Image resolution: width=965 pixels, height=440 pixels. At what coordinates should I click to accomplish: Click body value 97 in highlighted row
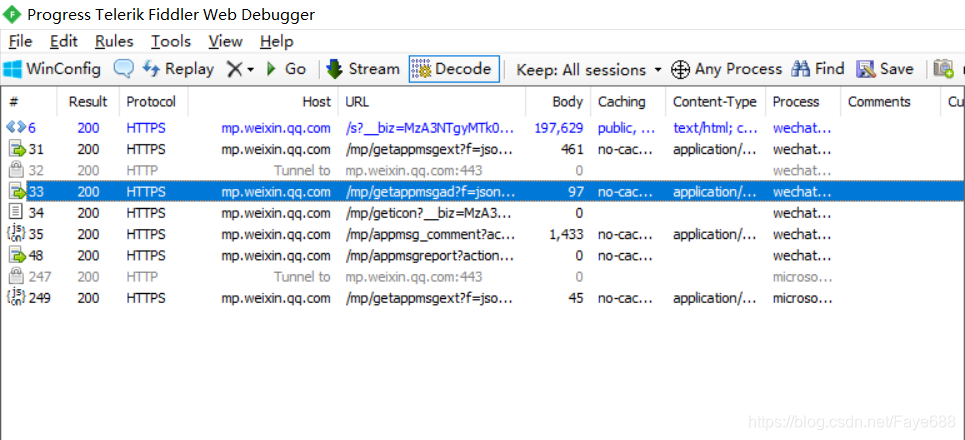tap(576, 192)
